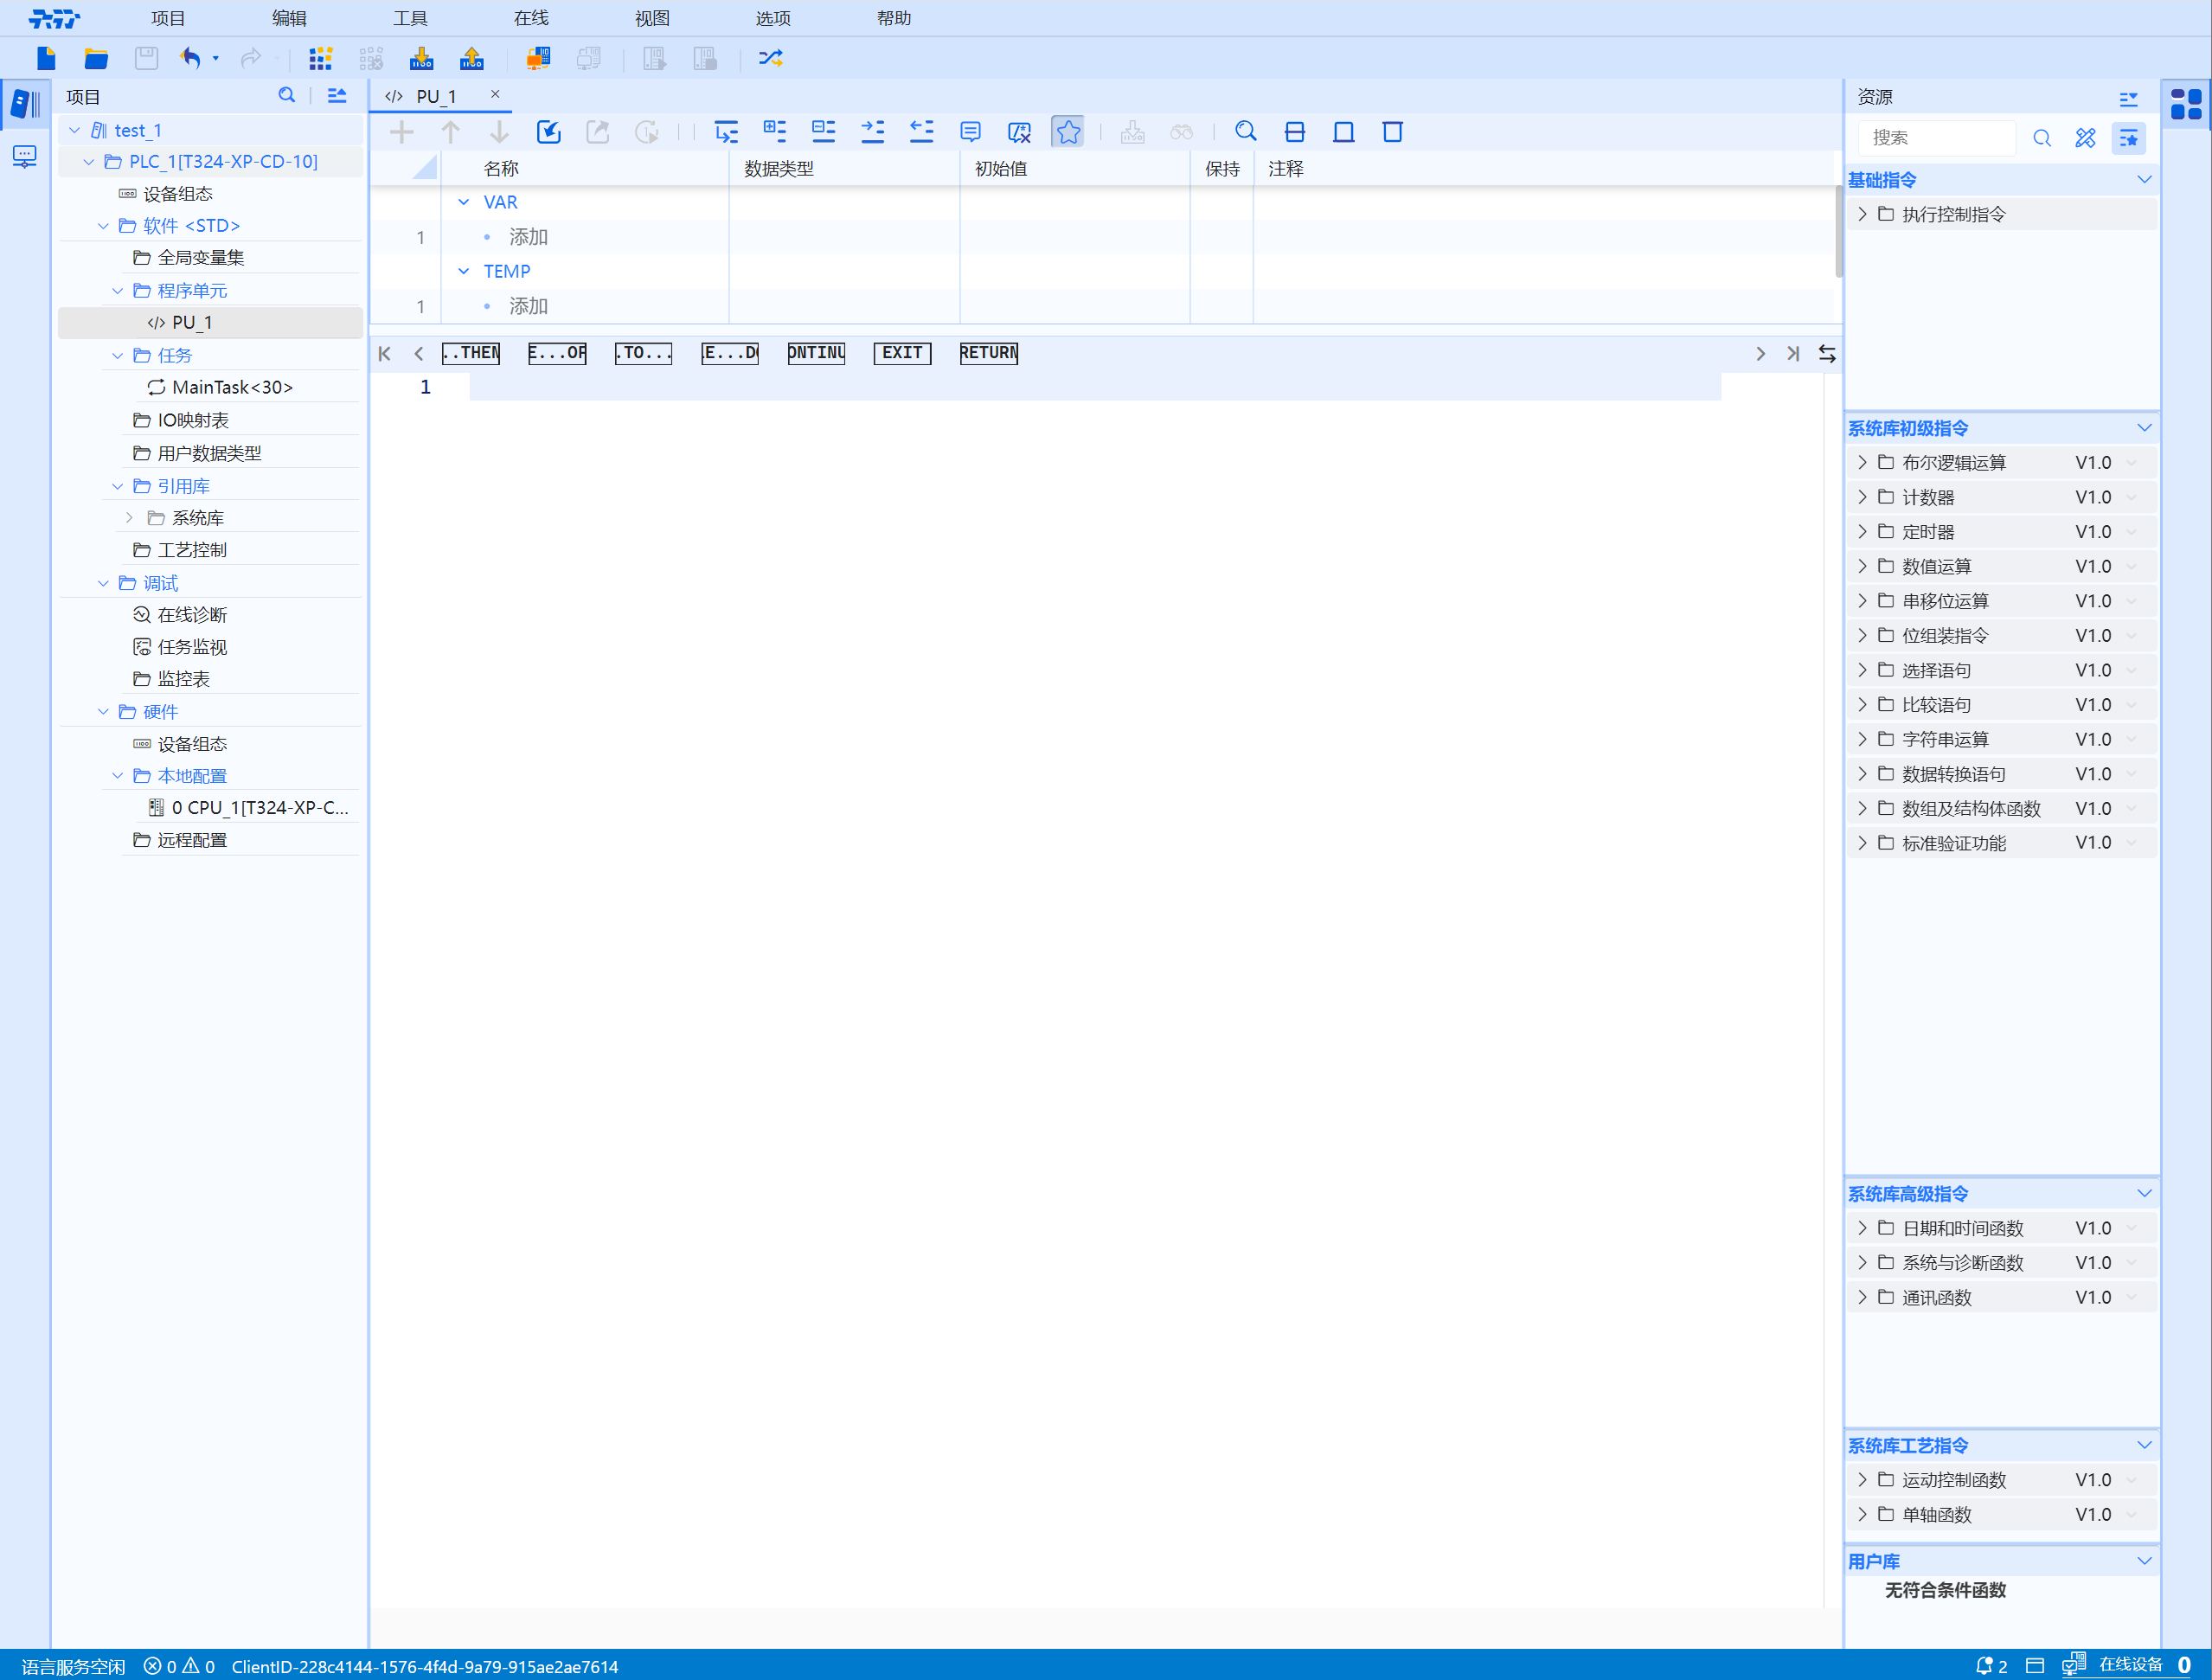
Task: Click the debug monitor icon in the left sidebar
Action: (x=25, y=157)
